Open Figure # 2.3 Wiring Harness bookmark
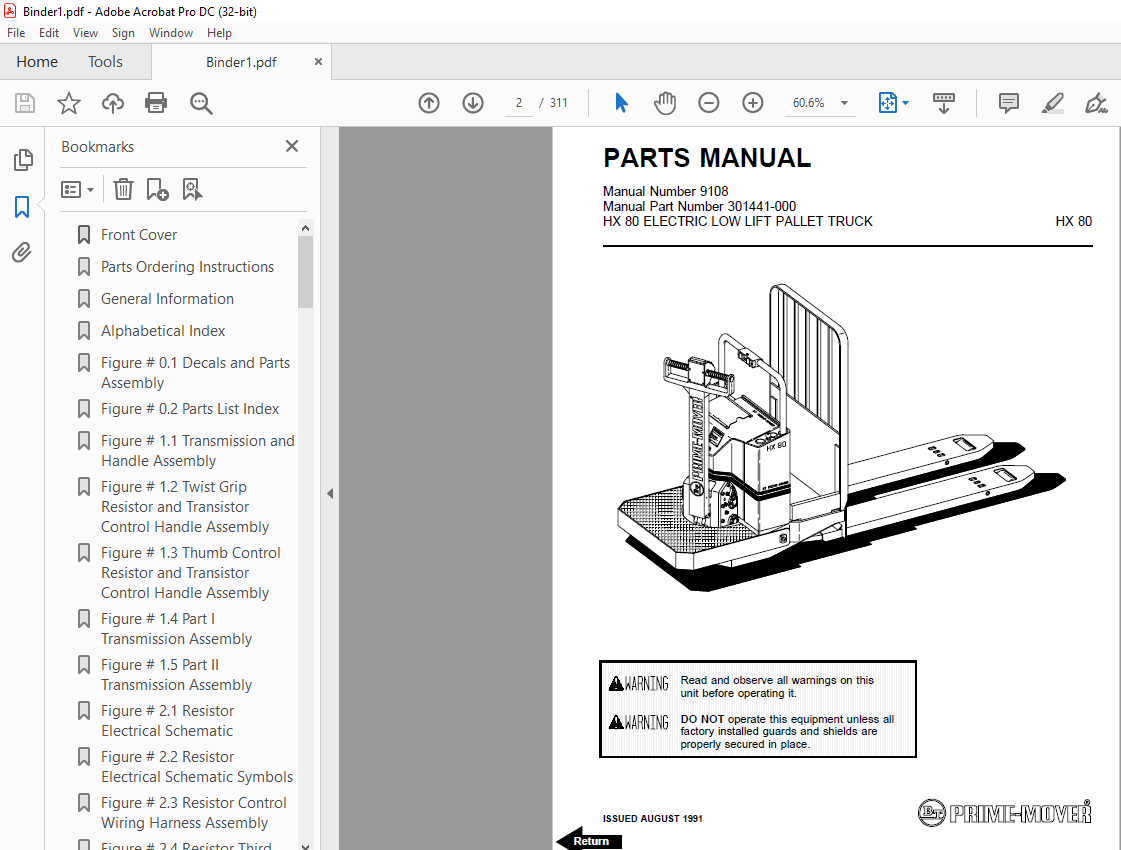Viewport: 1121px width, 850px height. (x=194, y=813)
